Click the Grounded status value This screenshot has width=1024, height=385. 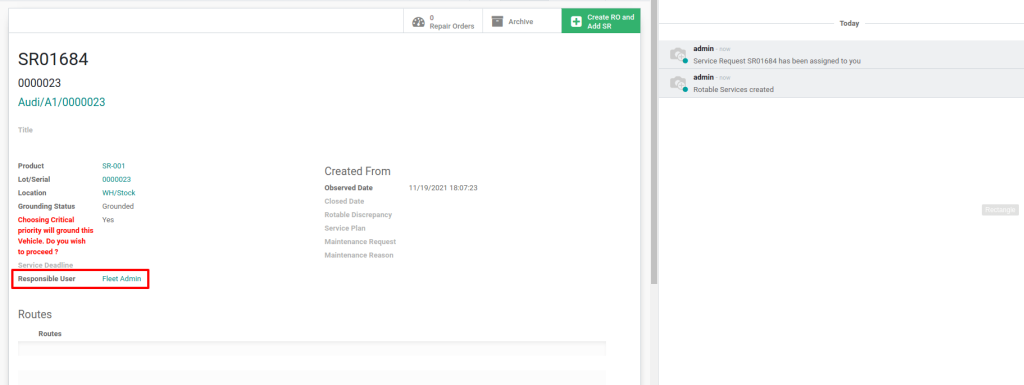pyautogui.click(x=118, y=206)
